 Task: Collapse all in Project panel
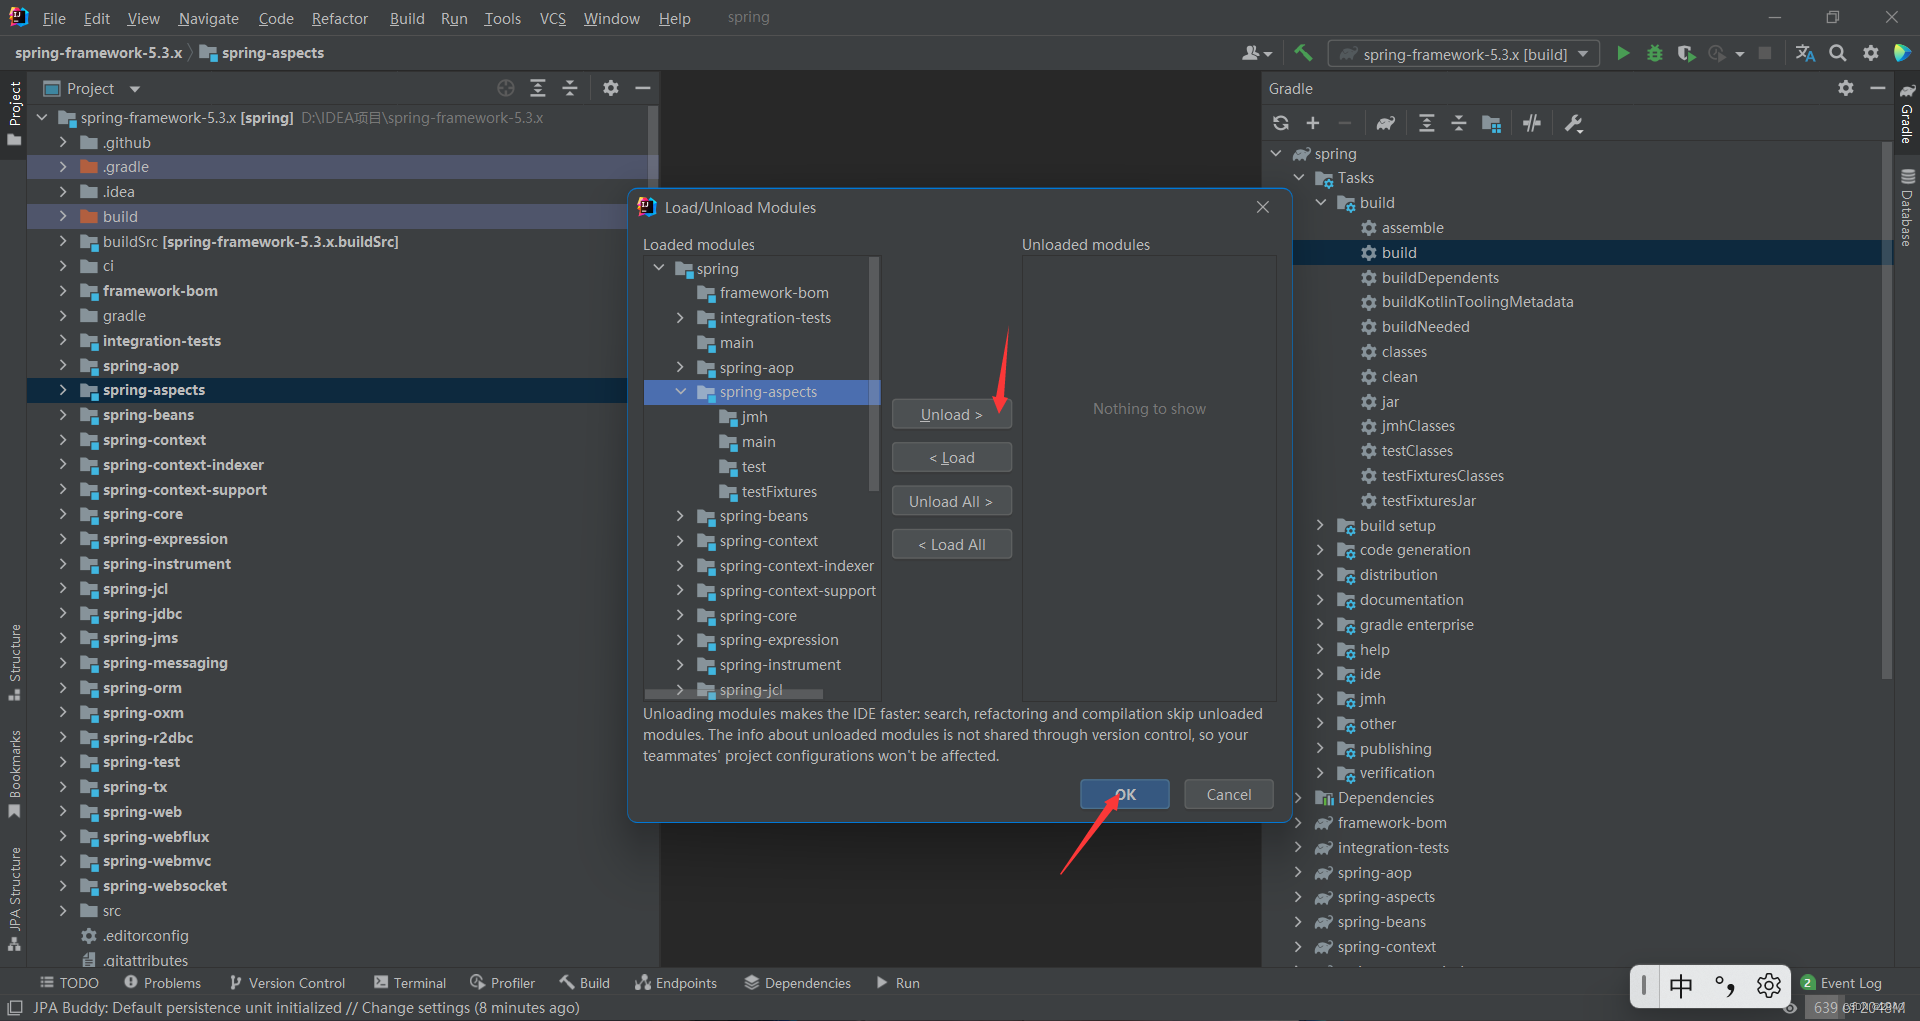pyautogui.click(x=570, y=88)
